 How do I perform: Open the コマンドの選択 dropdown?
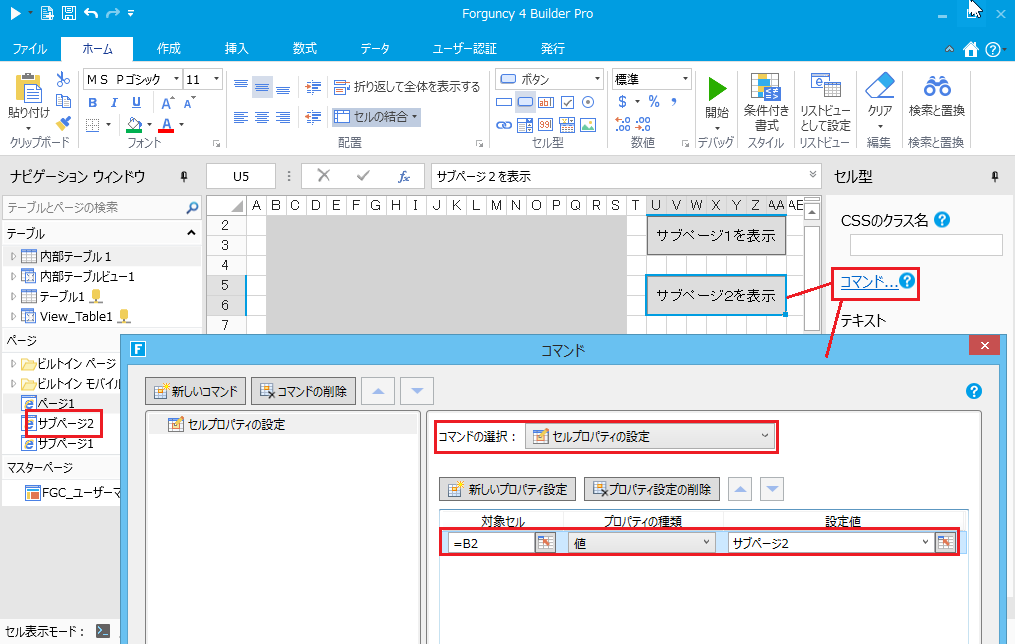651,436
